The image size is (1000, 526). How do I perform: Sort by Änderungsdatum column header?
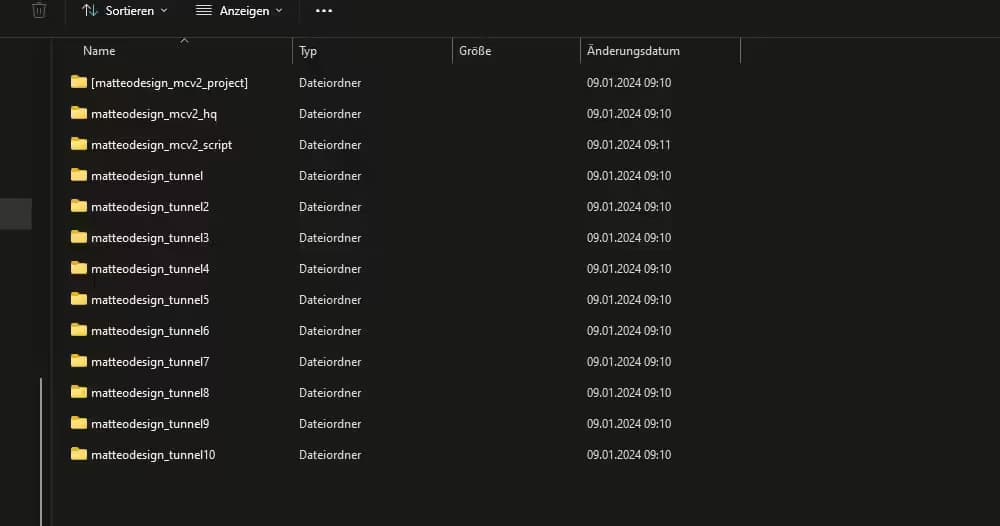[x=633, y=51]
